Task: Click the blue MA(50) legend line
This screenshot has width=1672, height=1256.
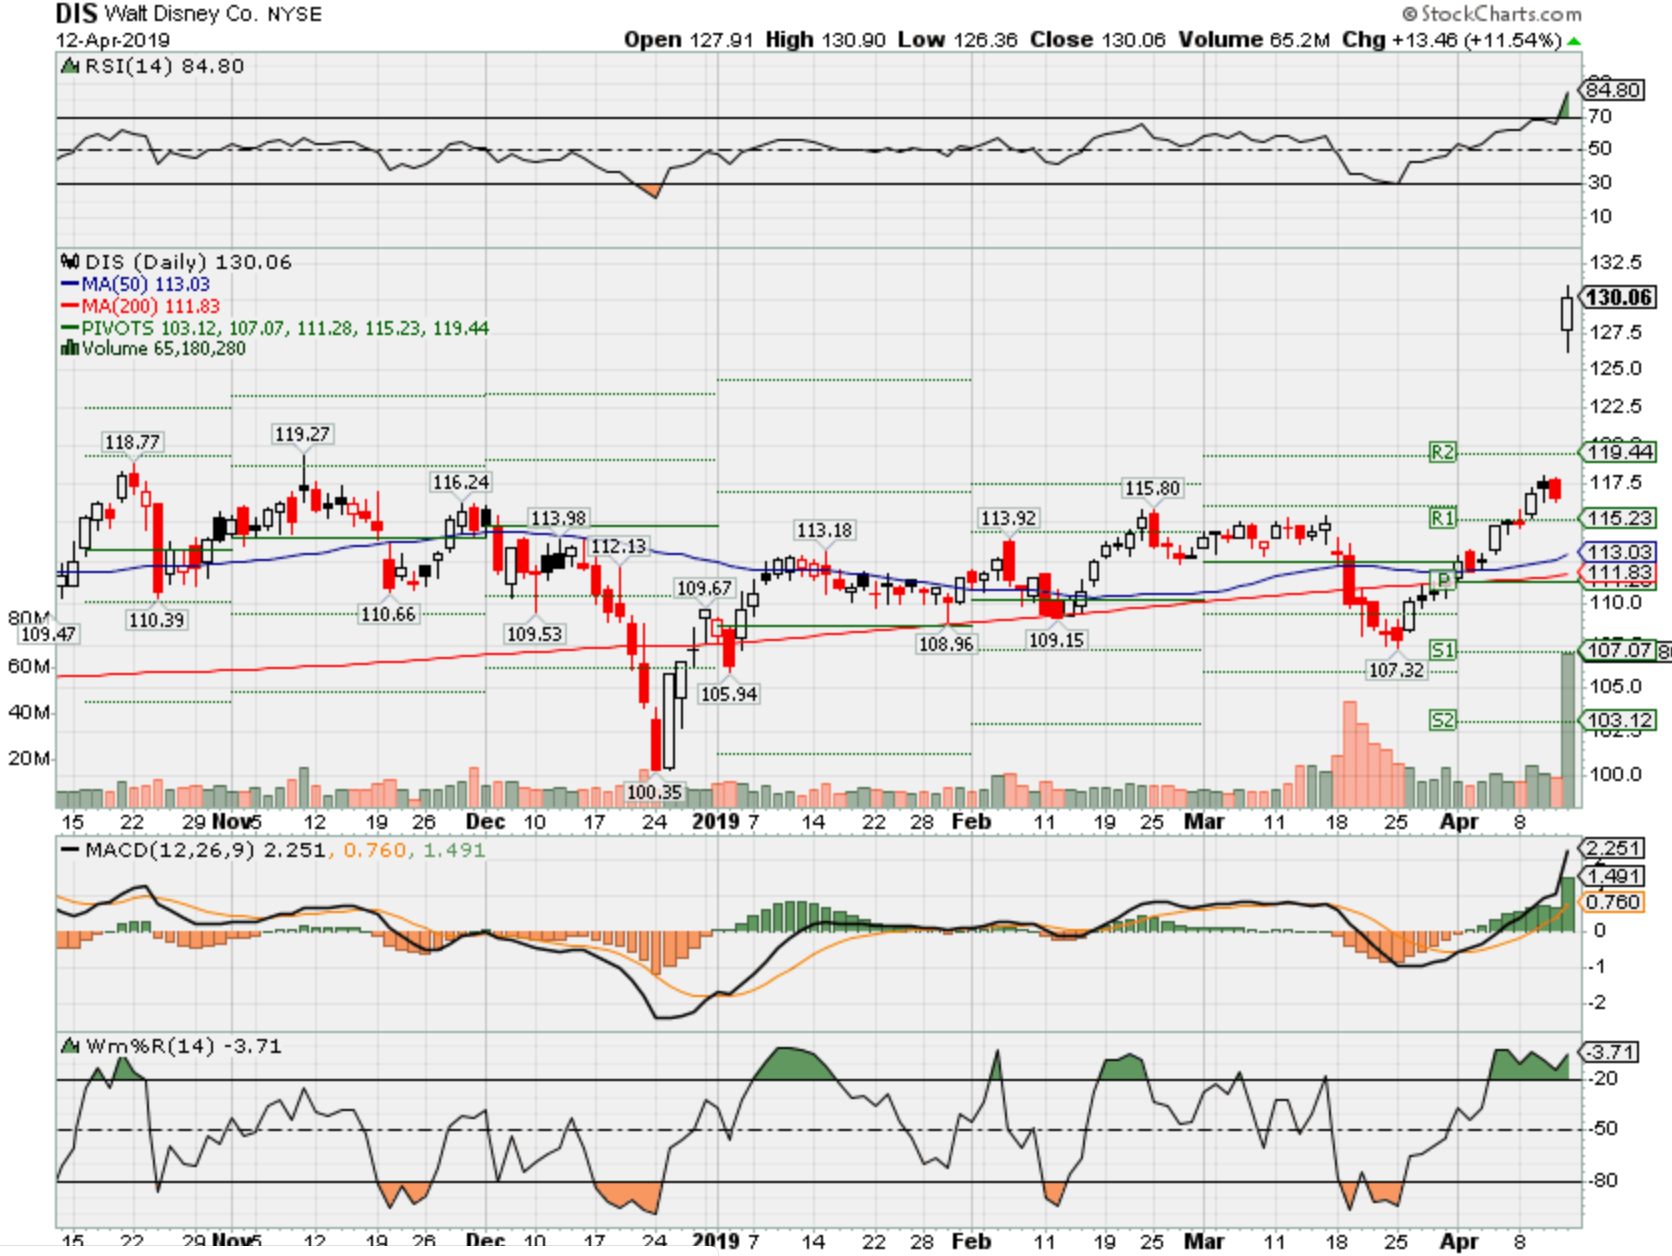Action: [70, 285]
